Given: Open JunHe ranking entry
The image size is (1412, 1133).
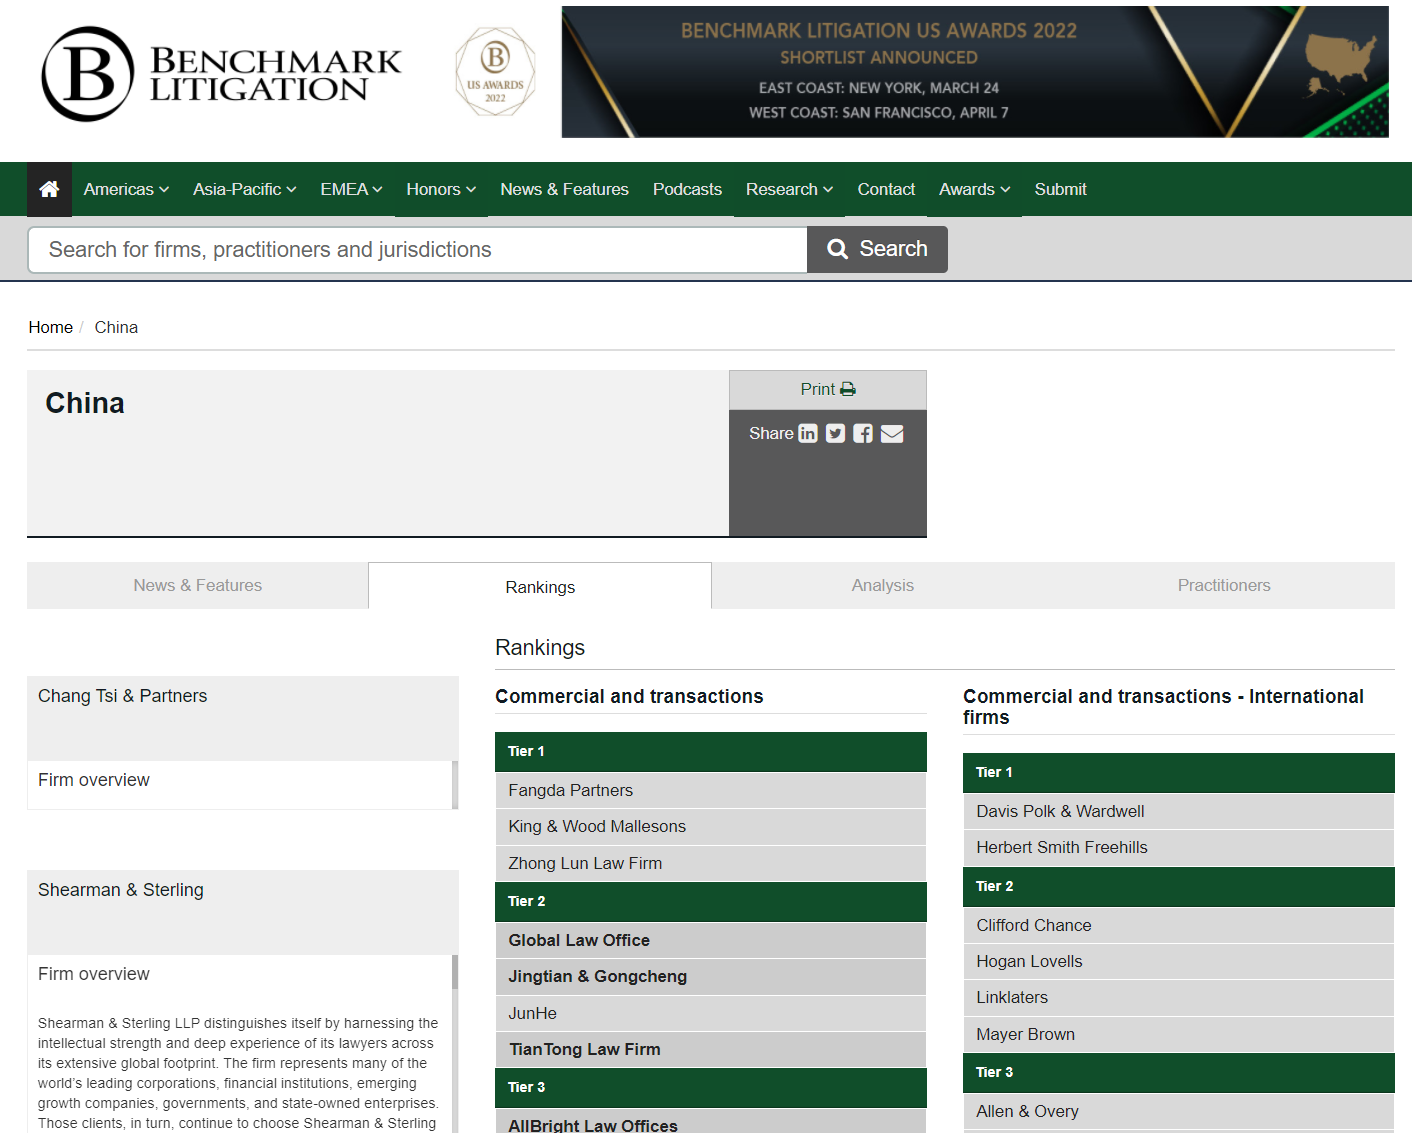Looking at the screenshot, I should pyautogui.click(x=710, y=1013).
